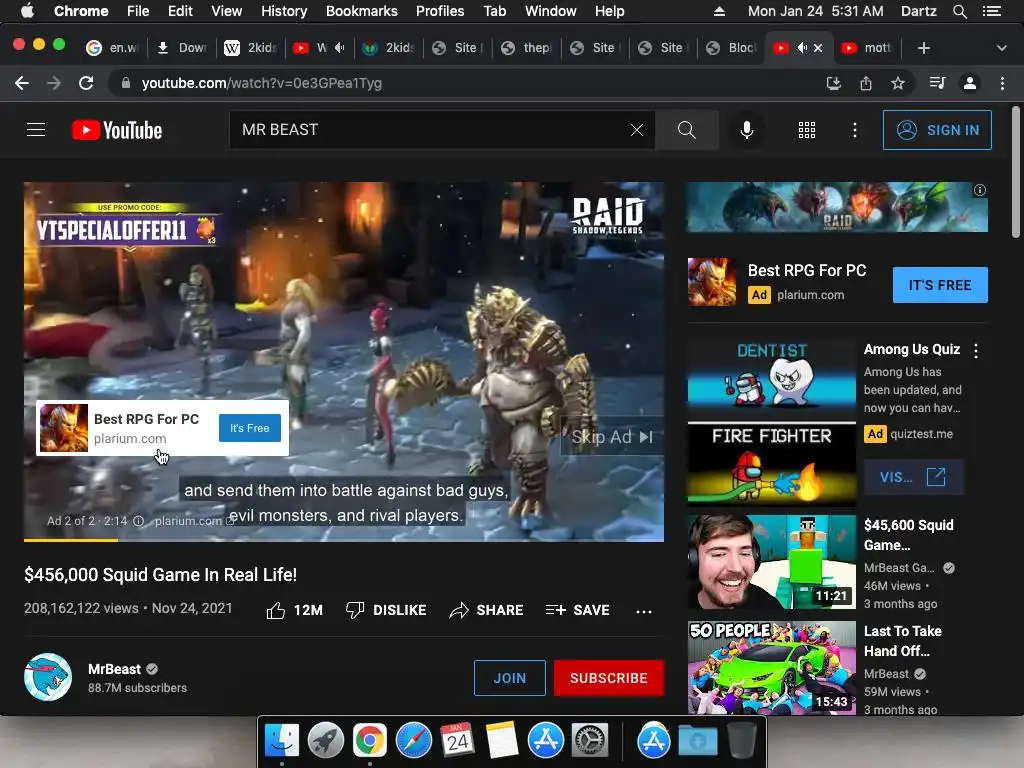Switch to the 2kids Wikipedia tab

(x=251, y=48)
